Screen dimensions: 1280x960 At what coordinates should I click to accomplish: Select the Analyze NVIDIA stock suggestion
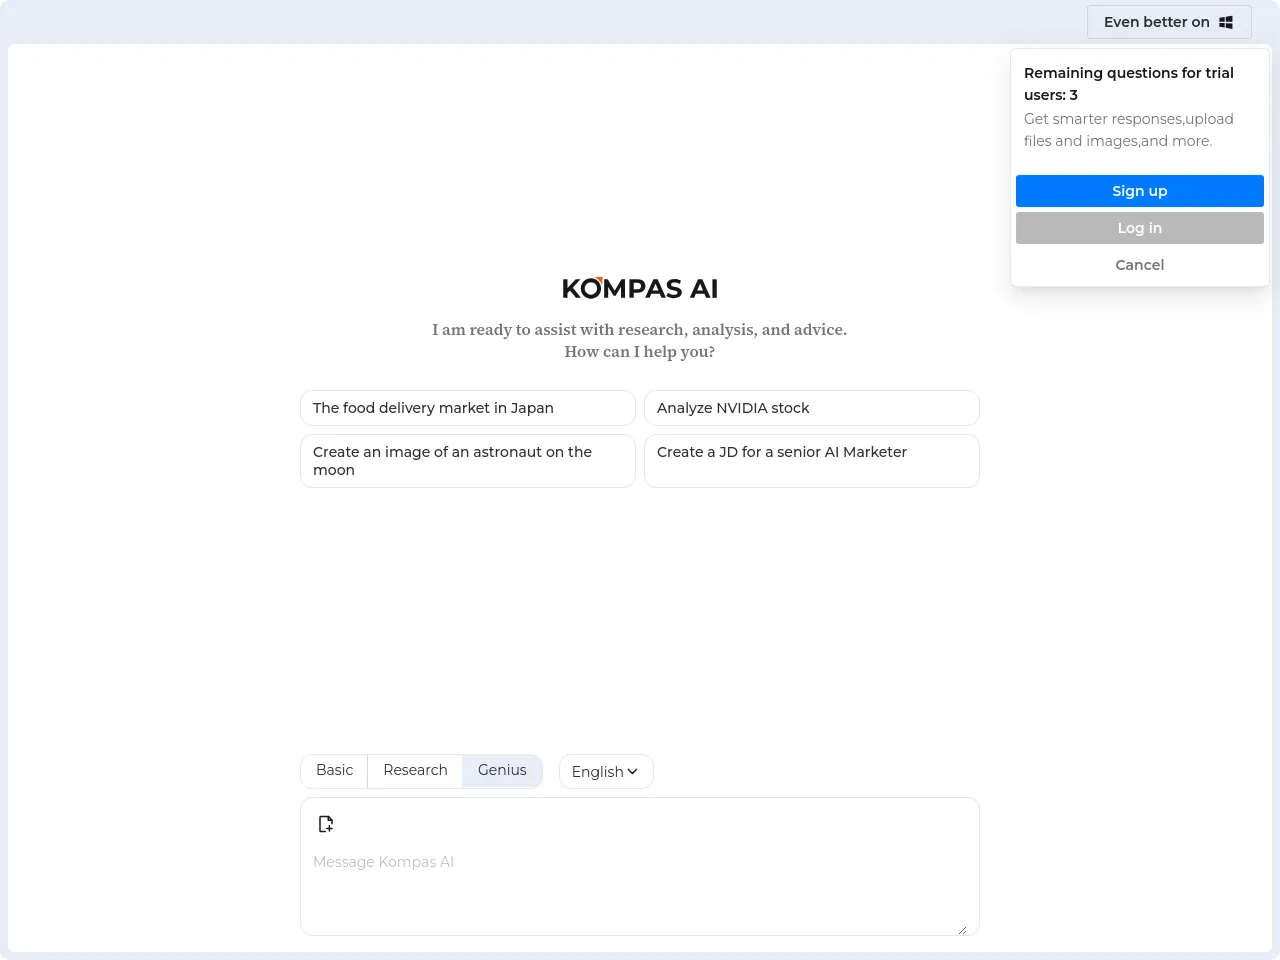tap(811, 408)
